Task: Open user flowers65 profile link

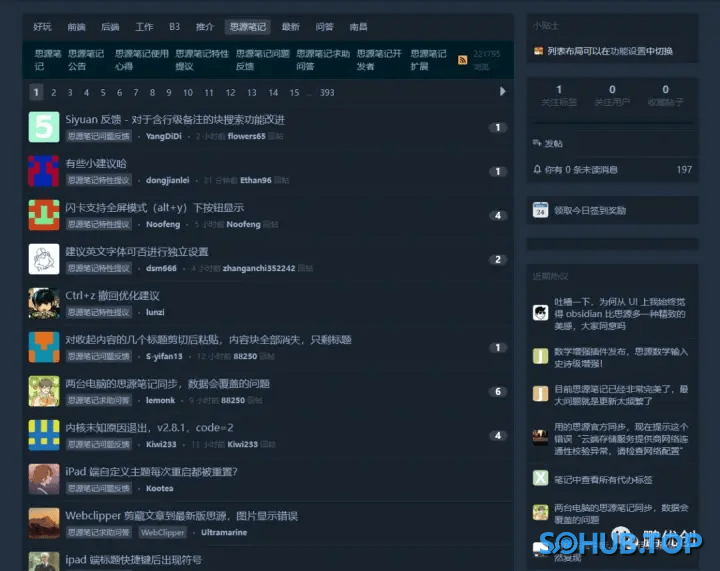Action: pyautogui.click(x=247, y=136)
